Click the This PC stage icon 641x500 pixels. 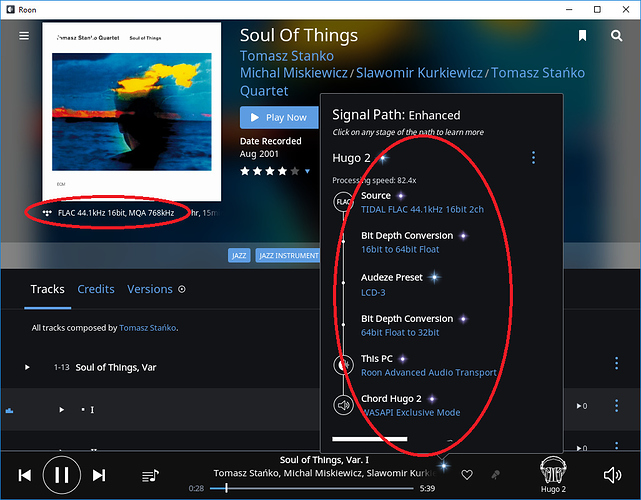[x=343, y=365]
